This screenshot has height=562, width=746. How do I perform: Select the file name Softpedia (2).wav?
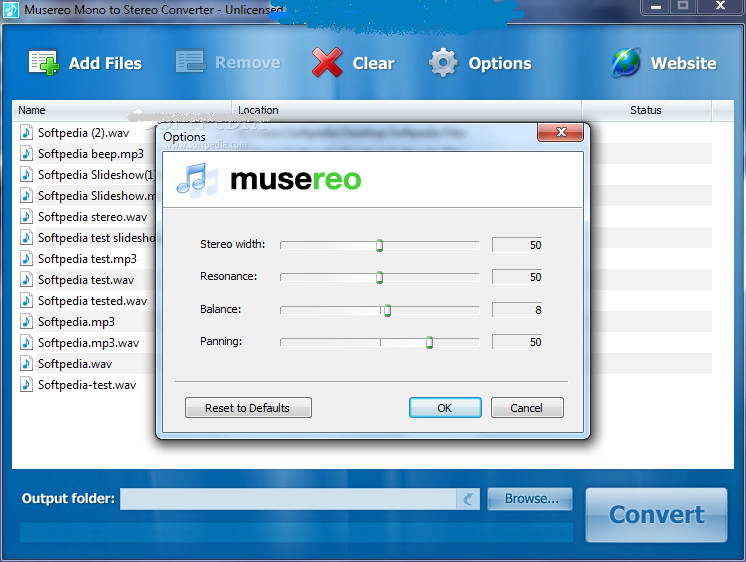point(83,133)
